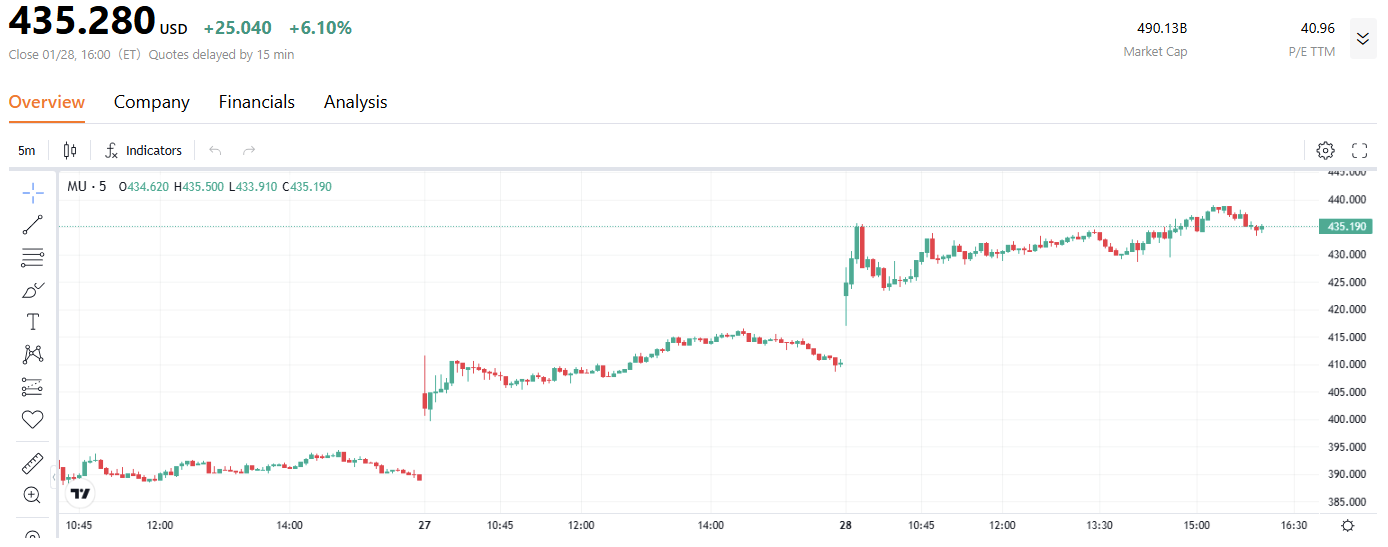1388x547 pixels.
Task: Switch to the Financials tab
Action: tap(257, 102)
